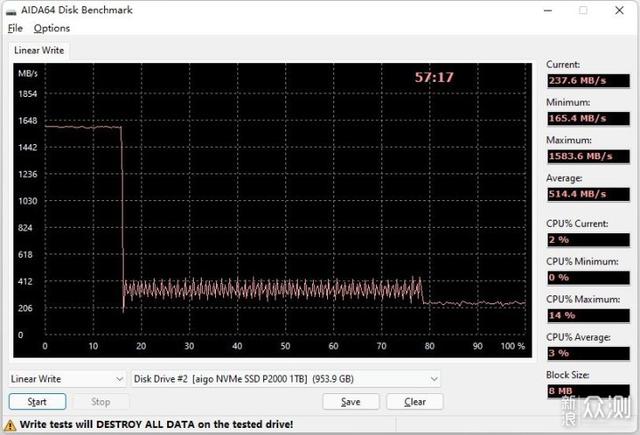Open the Disk Drive #2 selection dropdown
The width and height of the screenshot is (640, 435).
tap(285, 379)
